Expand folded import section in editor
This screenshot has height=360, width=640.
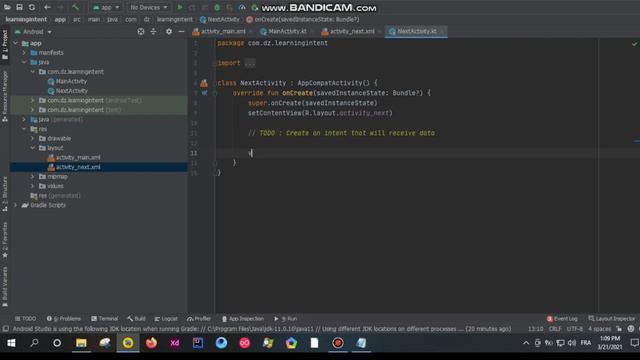point(250,63)
